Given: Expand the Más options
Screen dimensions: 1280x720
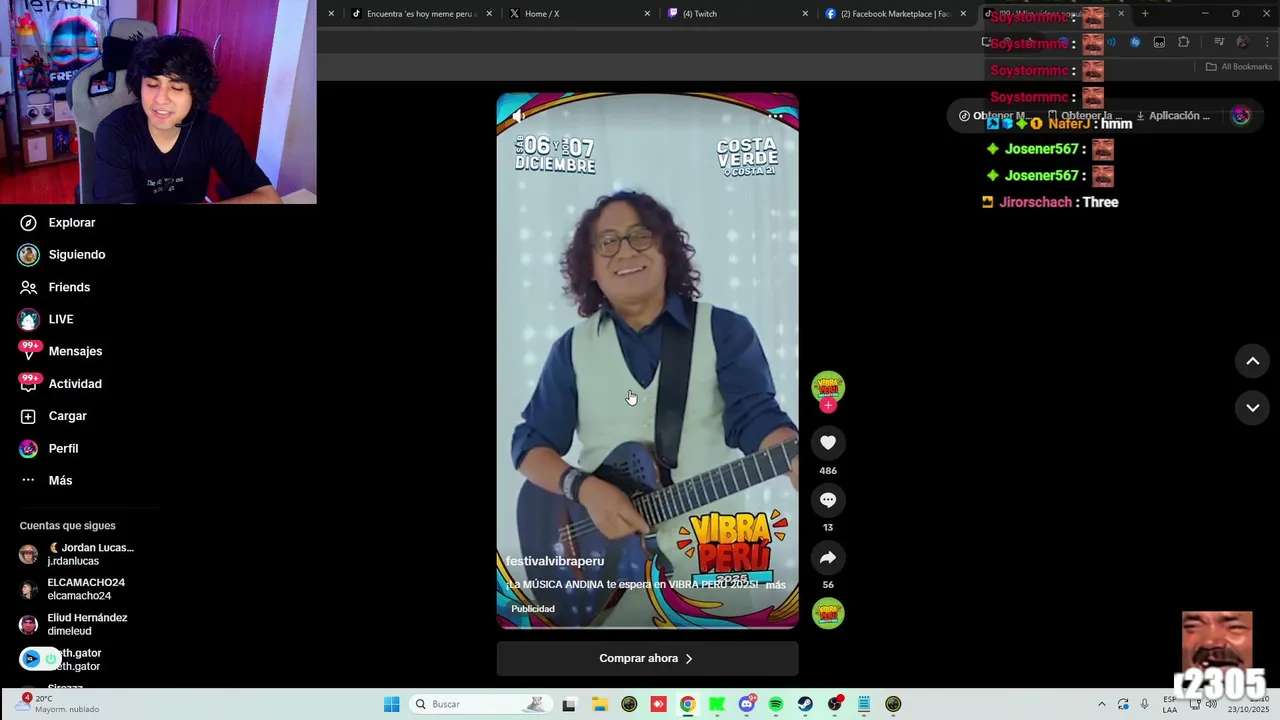Looking at the screenshot, I should point(46,481).
